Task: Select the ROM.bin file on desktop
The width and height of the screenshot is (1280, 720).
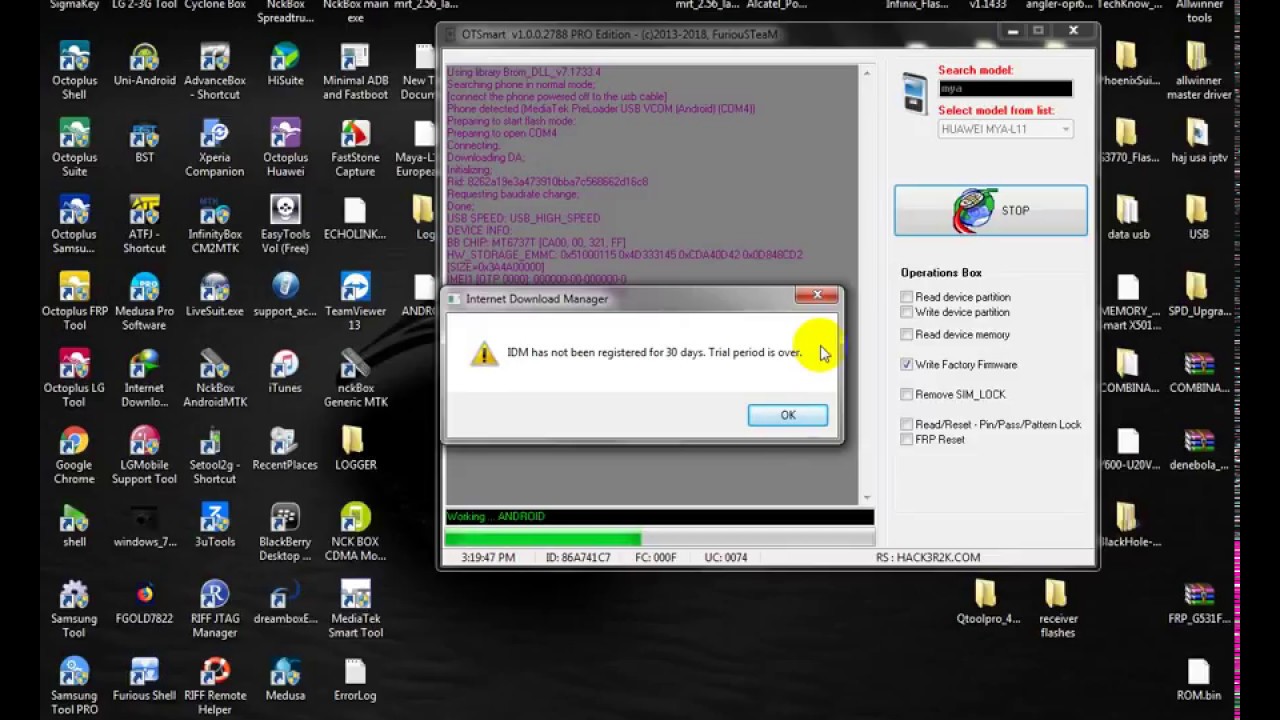Action: click(x=1198, y=680)
